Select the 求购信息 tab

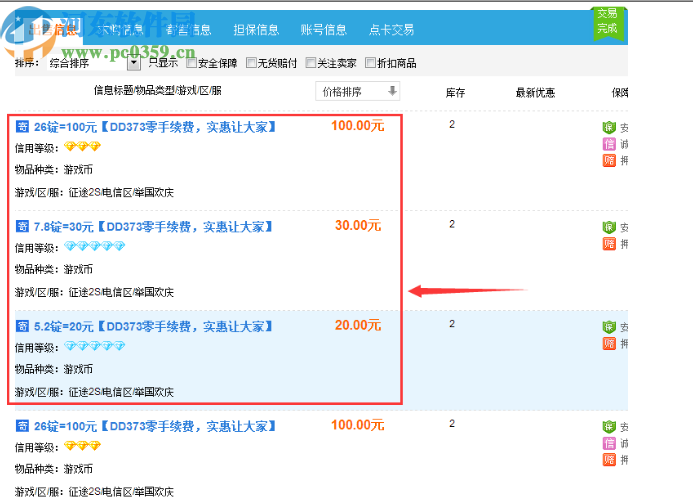coord(121,30)
